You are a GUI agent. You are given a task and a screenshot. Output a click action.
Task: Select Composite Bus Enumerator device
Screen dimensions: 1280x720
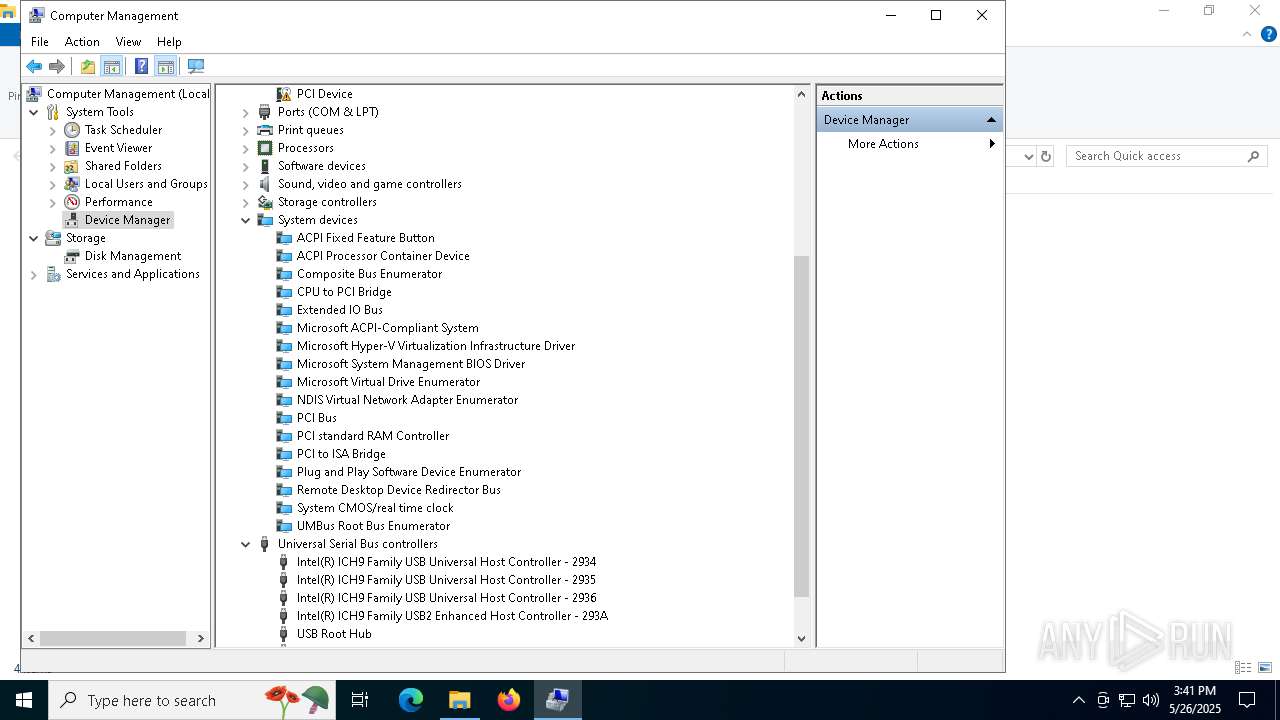(x=369, y=274)
